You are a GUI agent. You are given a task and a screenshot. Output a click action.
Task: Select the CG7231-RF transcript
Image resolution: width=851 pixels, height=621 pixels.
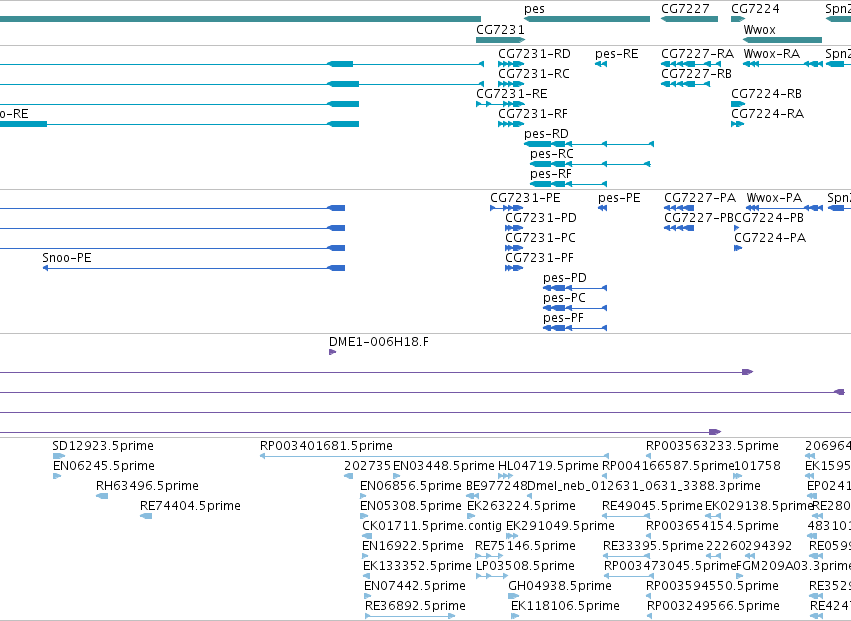click(x=511, y=124)
